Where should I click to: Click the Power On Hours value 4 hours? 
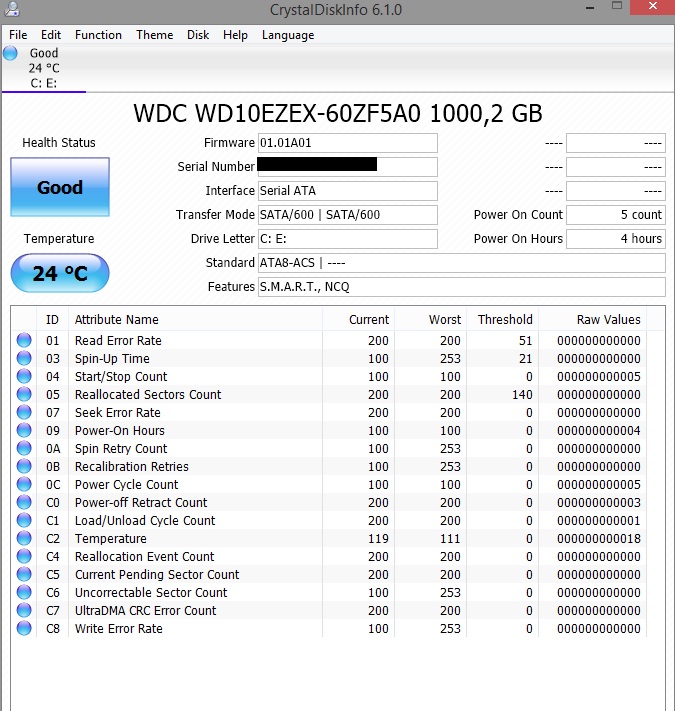coord(616,239)
